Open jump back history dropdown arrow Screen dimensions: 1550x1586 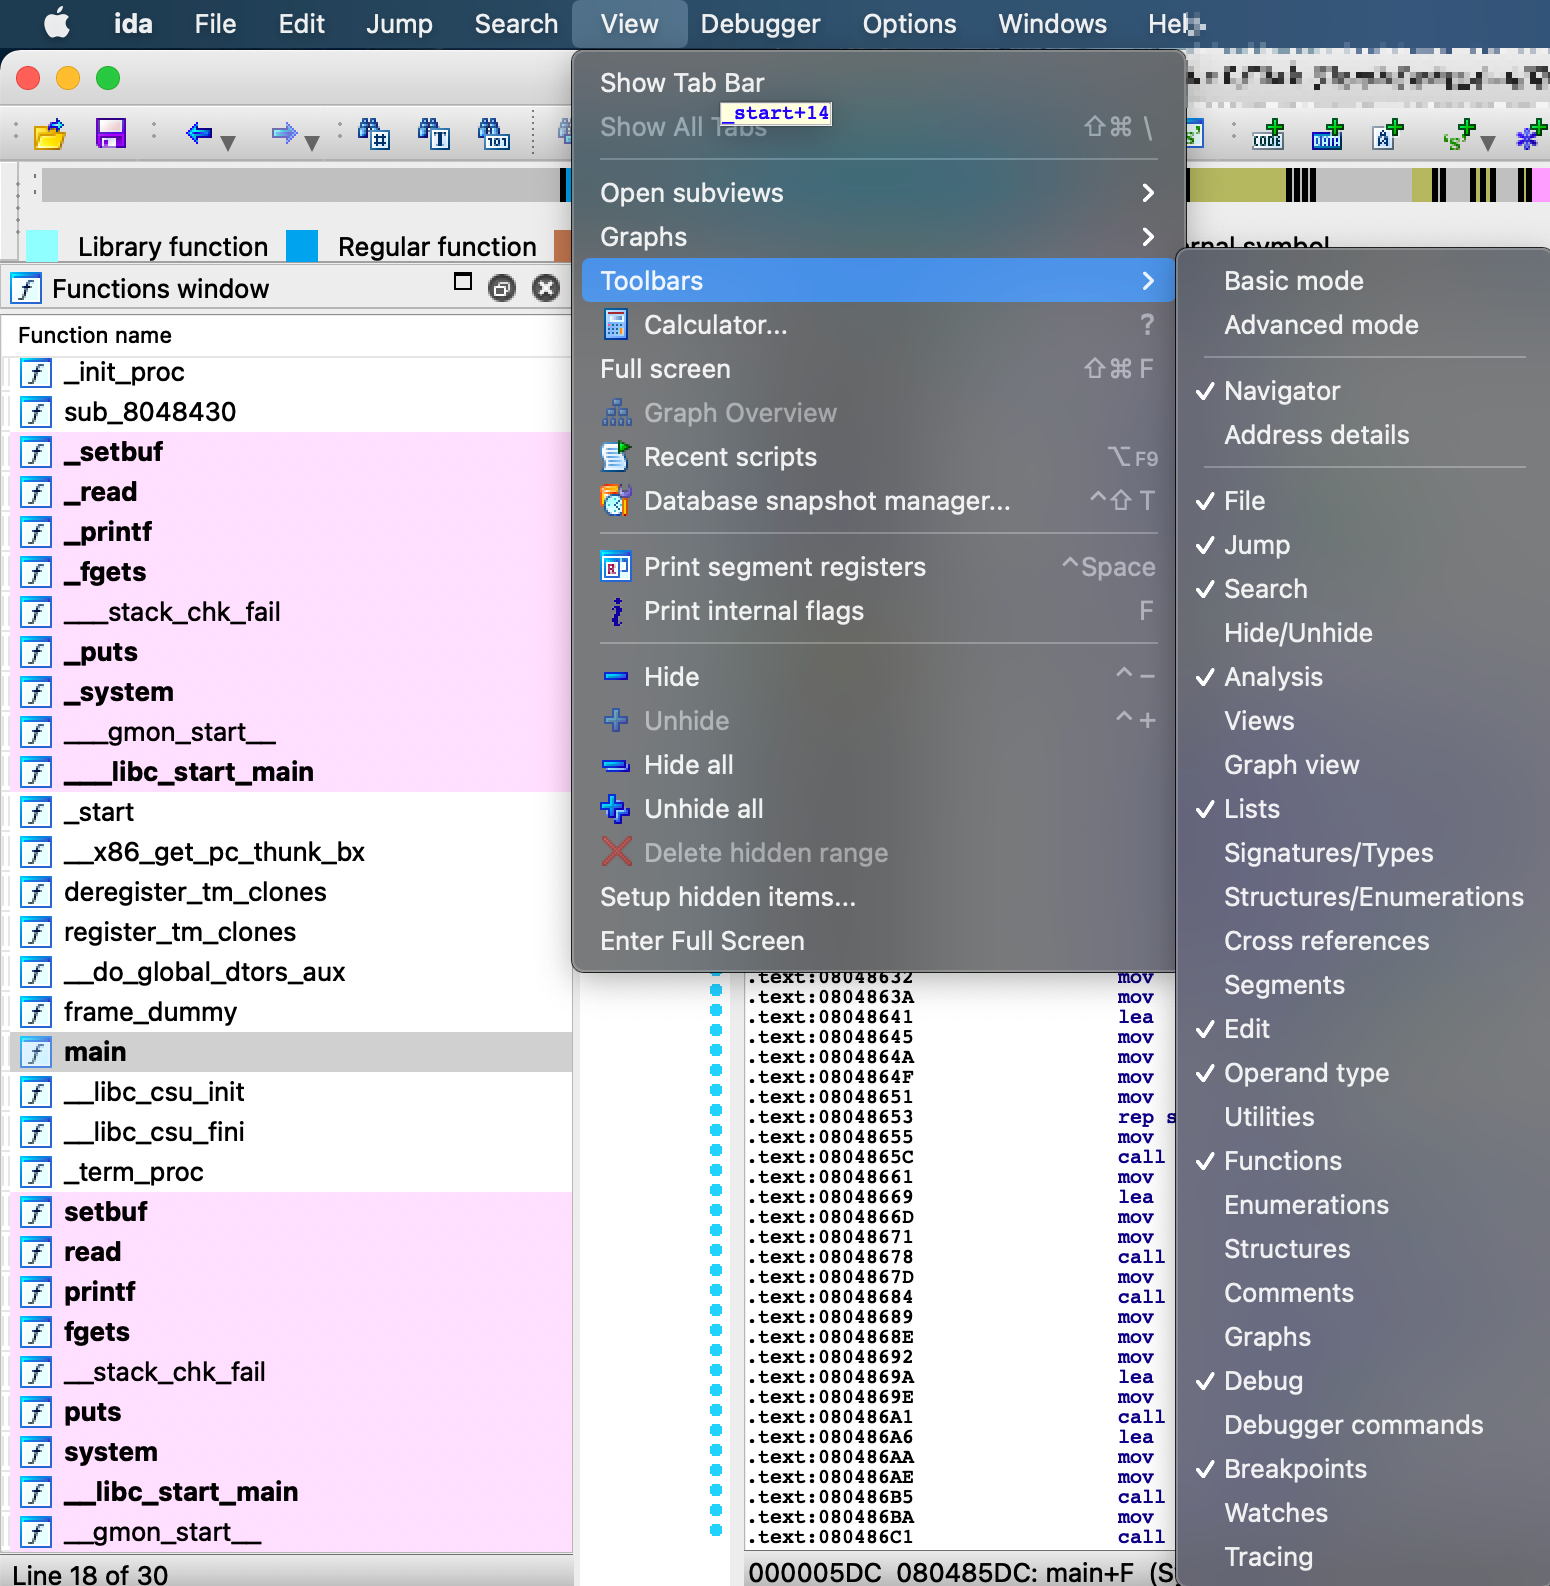[228, 143]
